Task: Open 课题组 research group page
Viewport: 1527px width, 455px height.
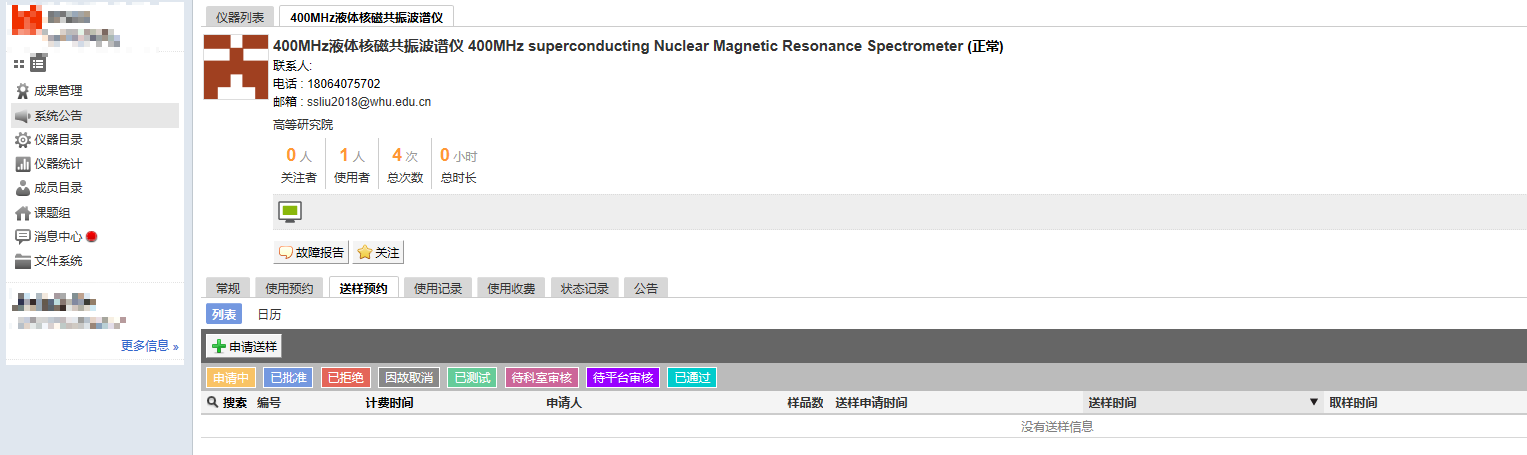Action: (x=52, y=213)
